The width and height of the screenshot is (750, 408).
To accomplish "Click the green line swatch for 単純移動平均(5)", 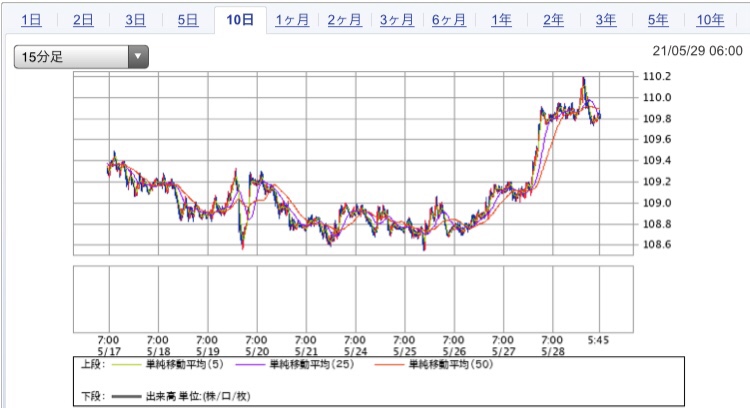I will (126, 365).
